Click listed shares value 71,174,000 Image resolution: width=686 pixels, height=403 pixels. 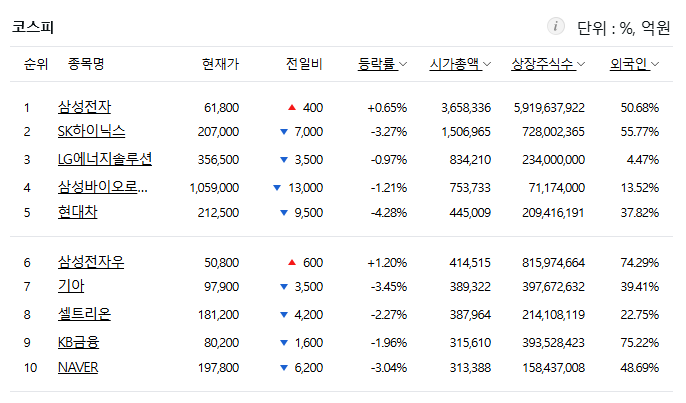point(556,188)
